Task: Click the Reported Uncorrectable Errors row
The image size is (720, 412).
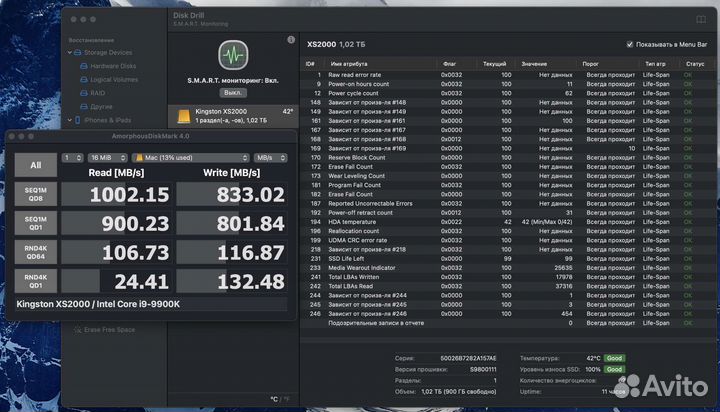Action: point(507,203)
